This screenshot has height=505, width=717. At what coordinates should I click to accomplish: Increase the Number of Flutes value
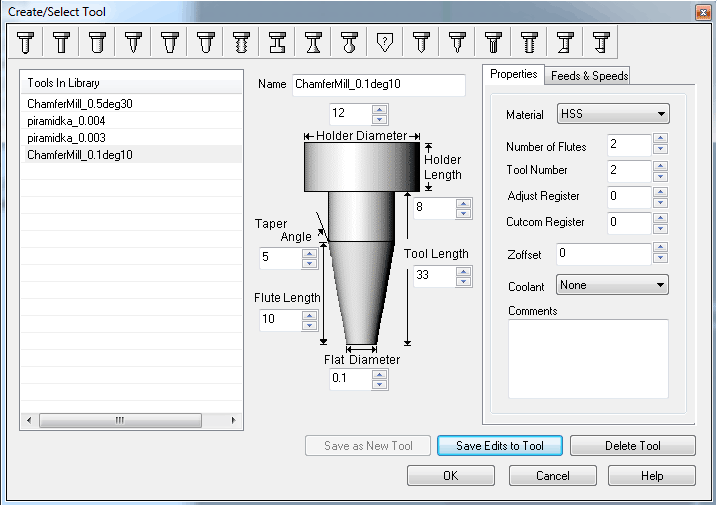[x=660, y=140]
